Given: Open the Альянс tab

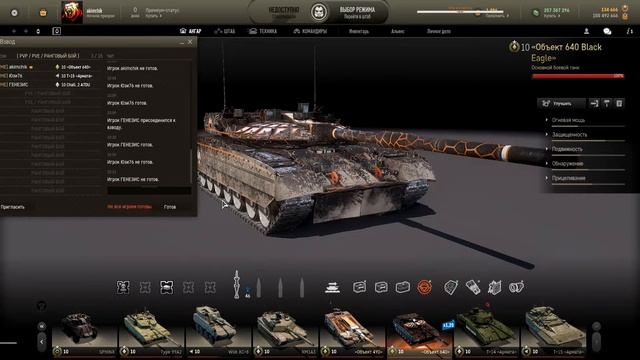Looking at the screenshot, I should 398,31.
